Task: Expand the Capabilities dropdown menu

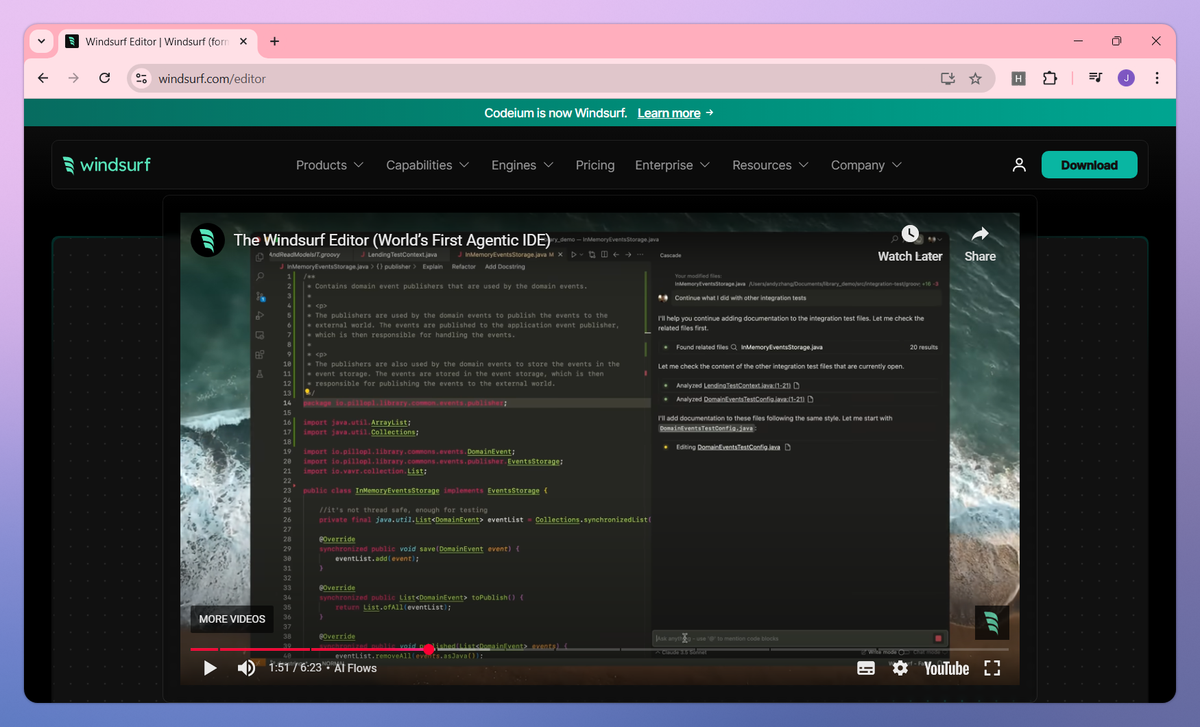Action: click(428, 165)
